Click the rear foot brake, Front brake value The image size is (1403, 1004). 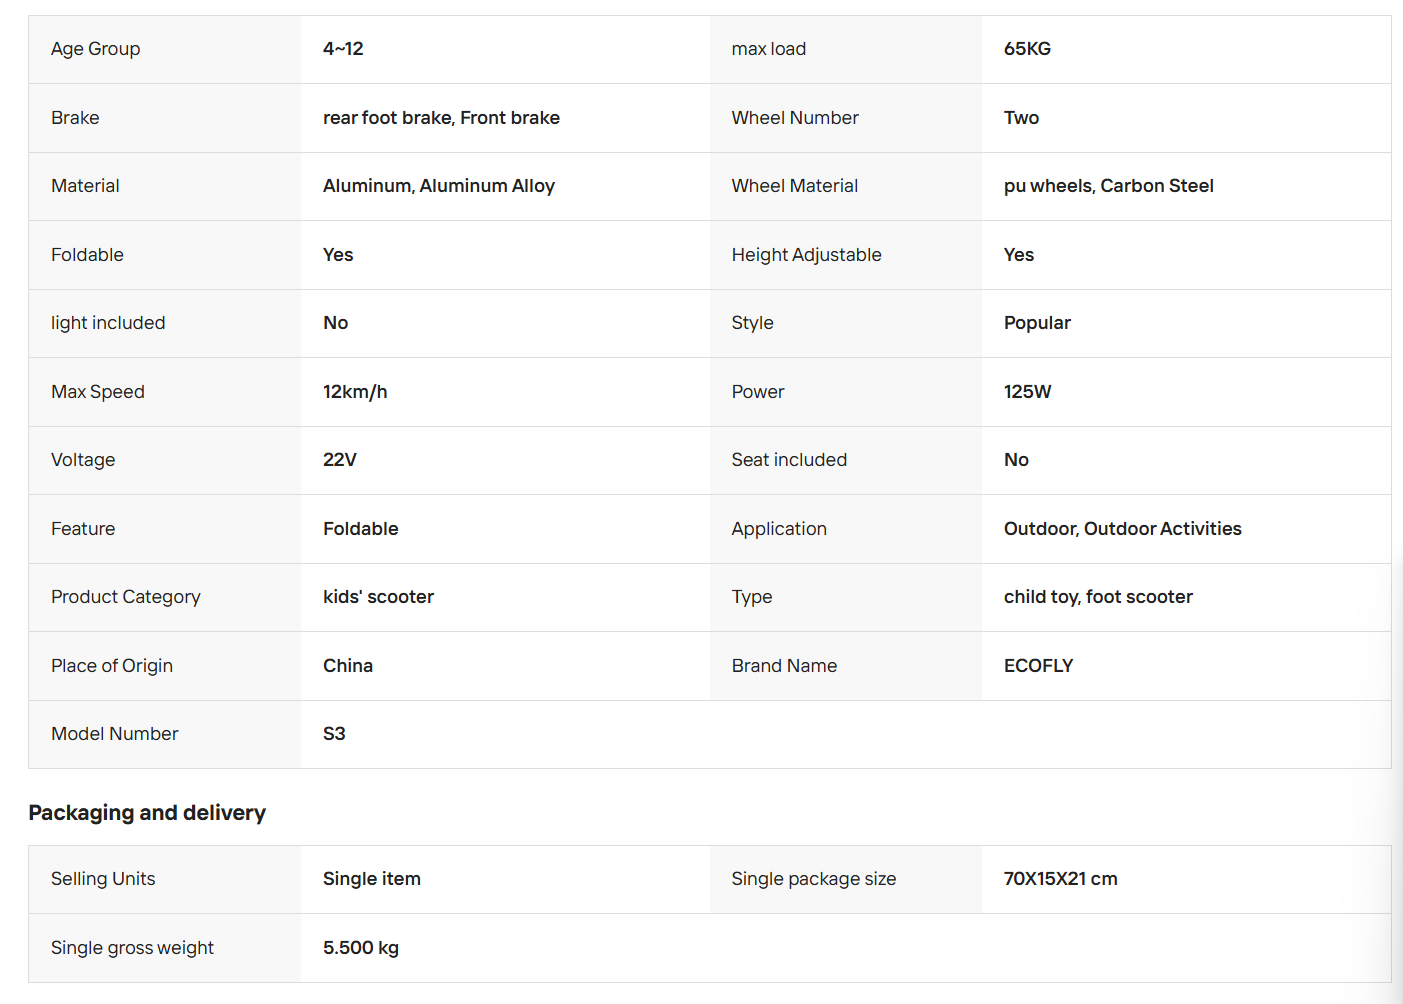coord(441,118)
